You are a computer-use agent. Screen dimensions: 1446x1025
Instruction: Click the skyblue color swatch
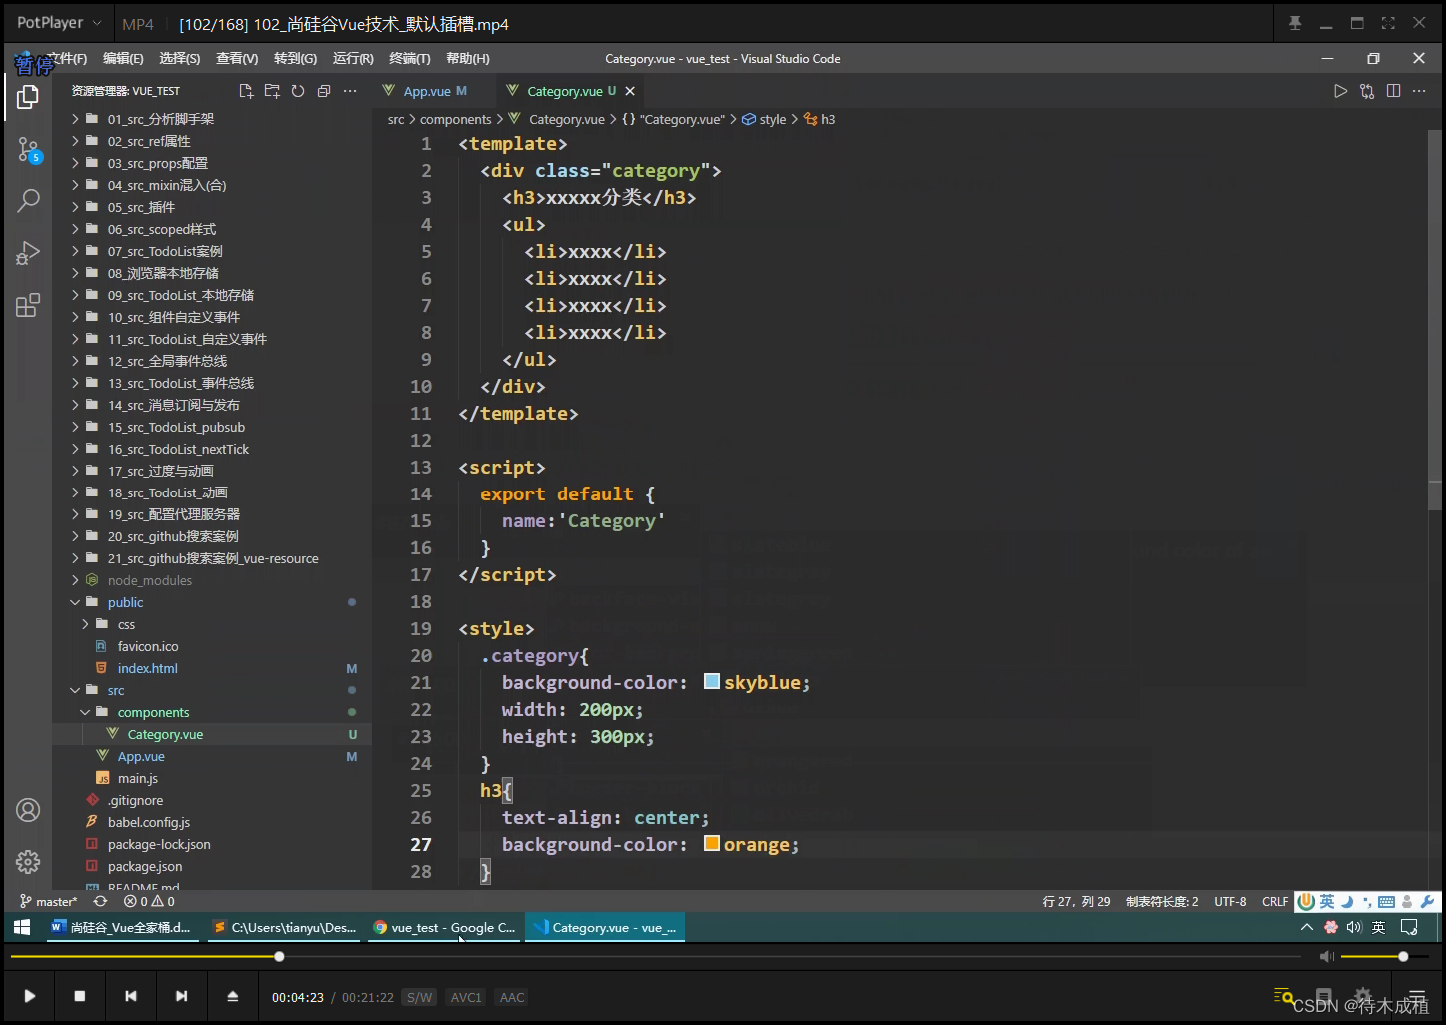pos(712,681)
